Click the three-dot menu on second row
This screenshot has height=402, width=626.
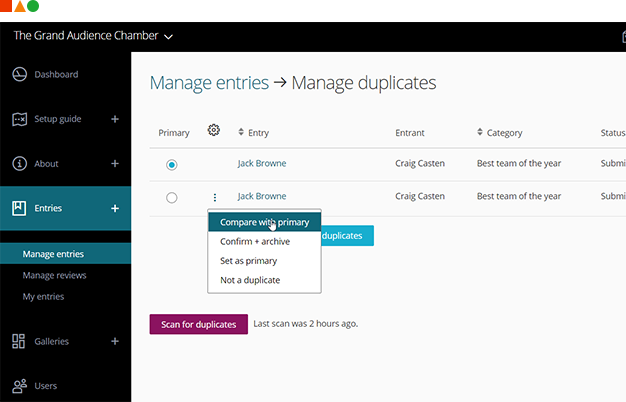(x=214, y=197)
